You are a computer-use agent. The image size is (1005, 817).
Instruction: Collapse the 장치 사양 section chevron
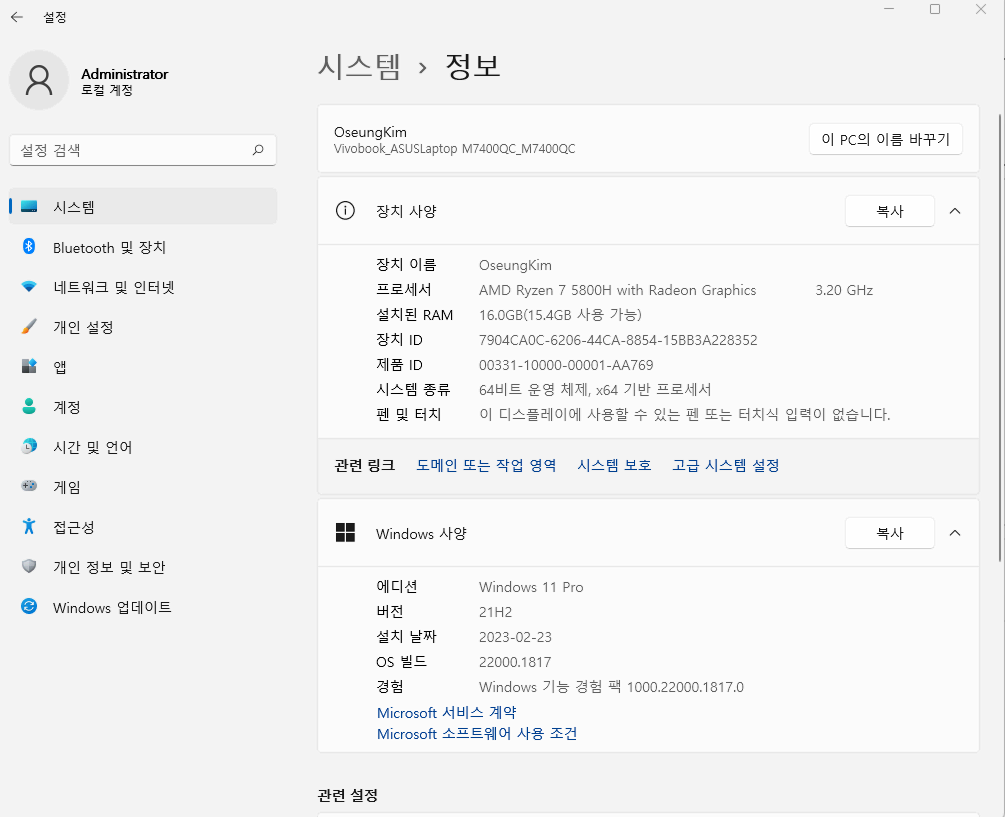click(955, 211)
